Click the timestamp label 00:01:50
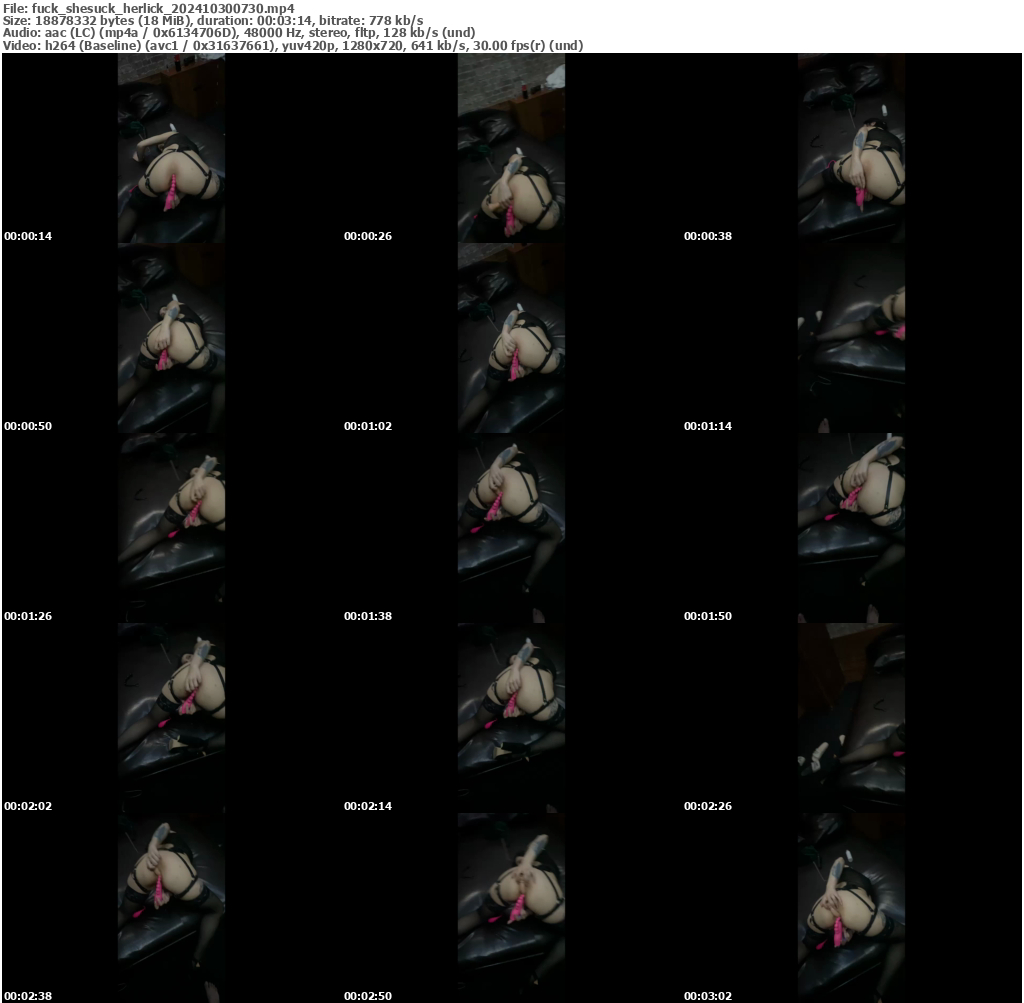Image resolution: width=1024 pixels, height=1003 pixels. [x=707, y=616]
